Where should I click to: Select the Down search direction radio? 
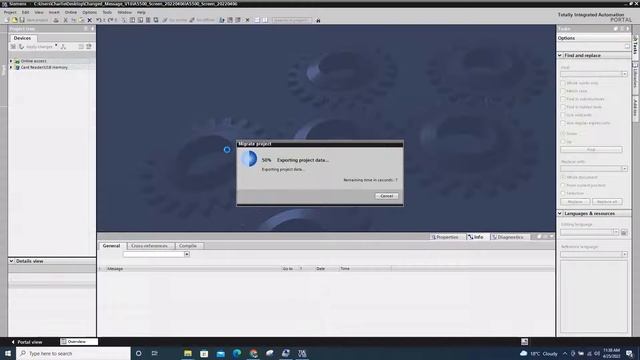[563, 133]
